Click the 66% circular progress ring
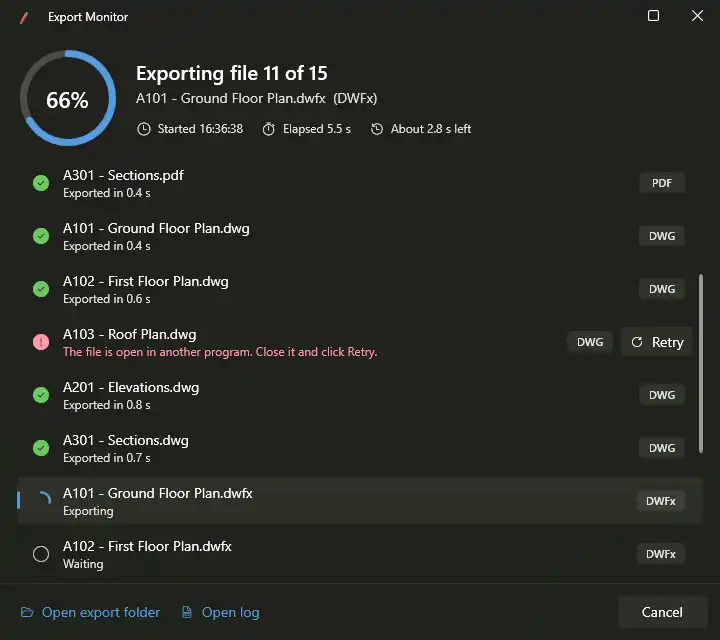The width and height of the screenshot is (720, 640). point(68,98)
